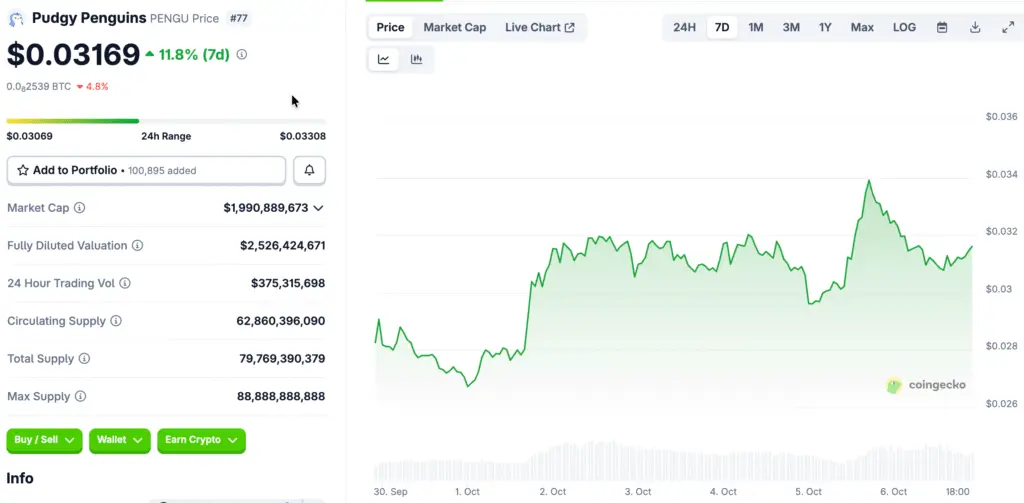Screen dimensions: 1024x503
Task: Click the Add to Portfolio button
Action: [x=146, y=171]
